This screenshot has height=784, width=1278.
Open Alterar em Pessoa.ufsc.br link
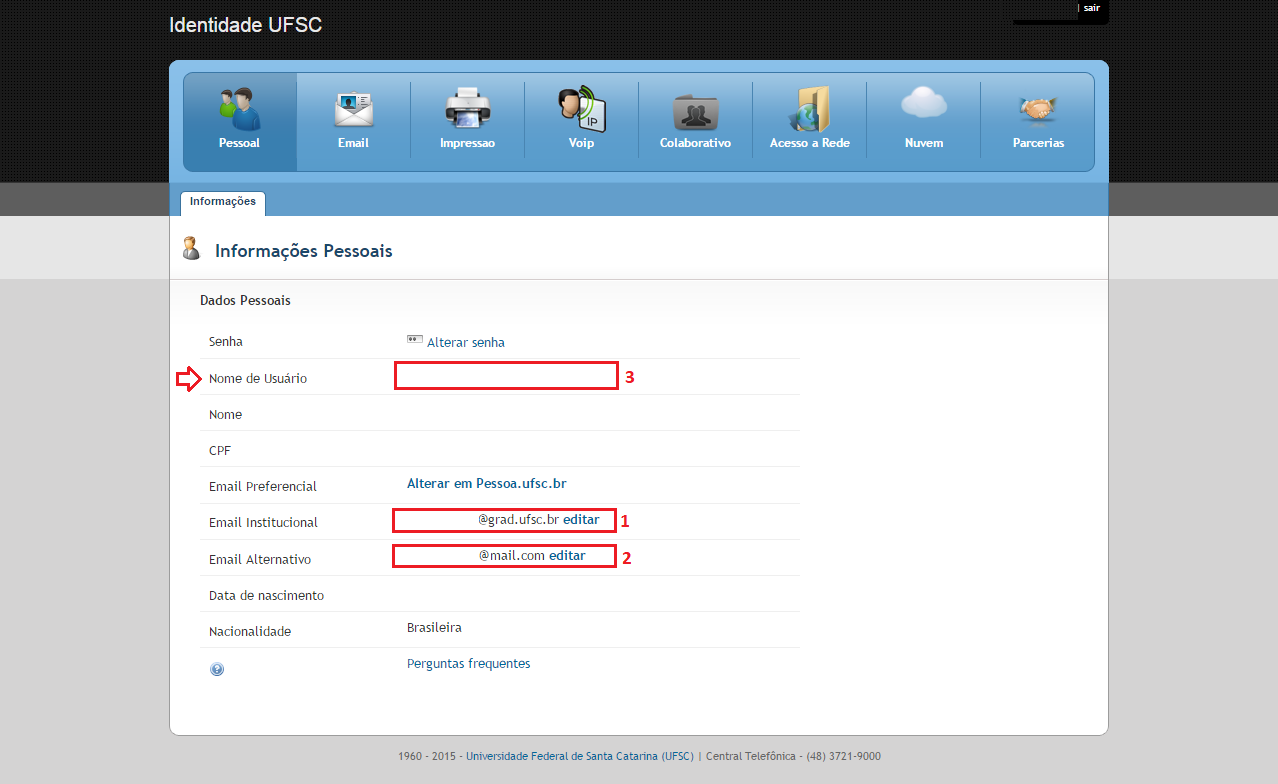click(x=487, y=483)
